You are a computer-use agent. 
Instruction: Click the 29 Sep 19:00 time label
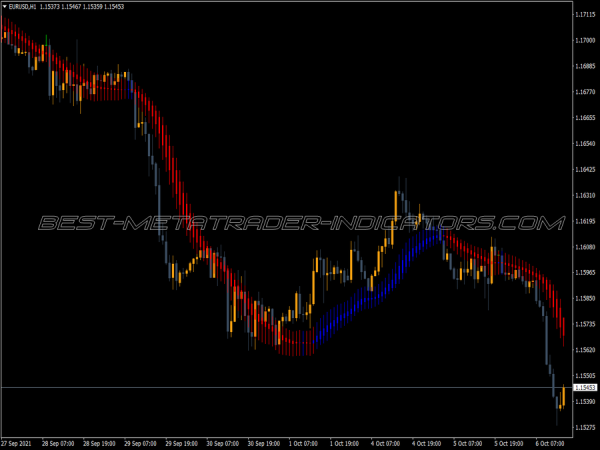tap(184, 442)
